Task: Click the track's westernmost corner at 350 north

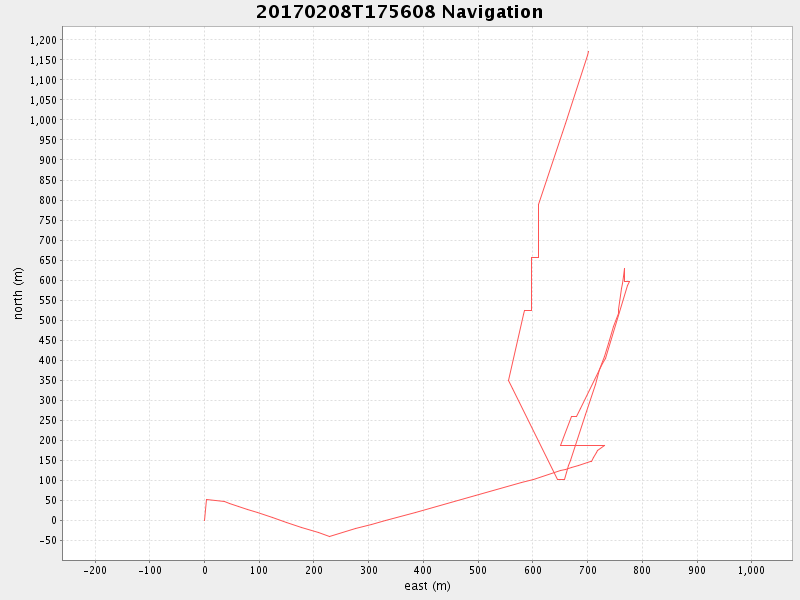Action: (x=508, y=380)
